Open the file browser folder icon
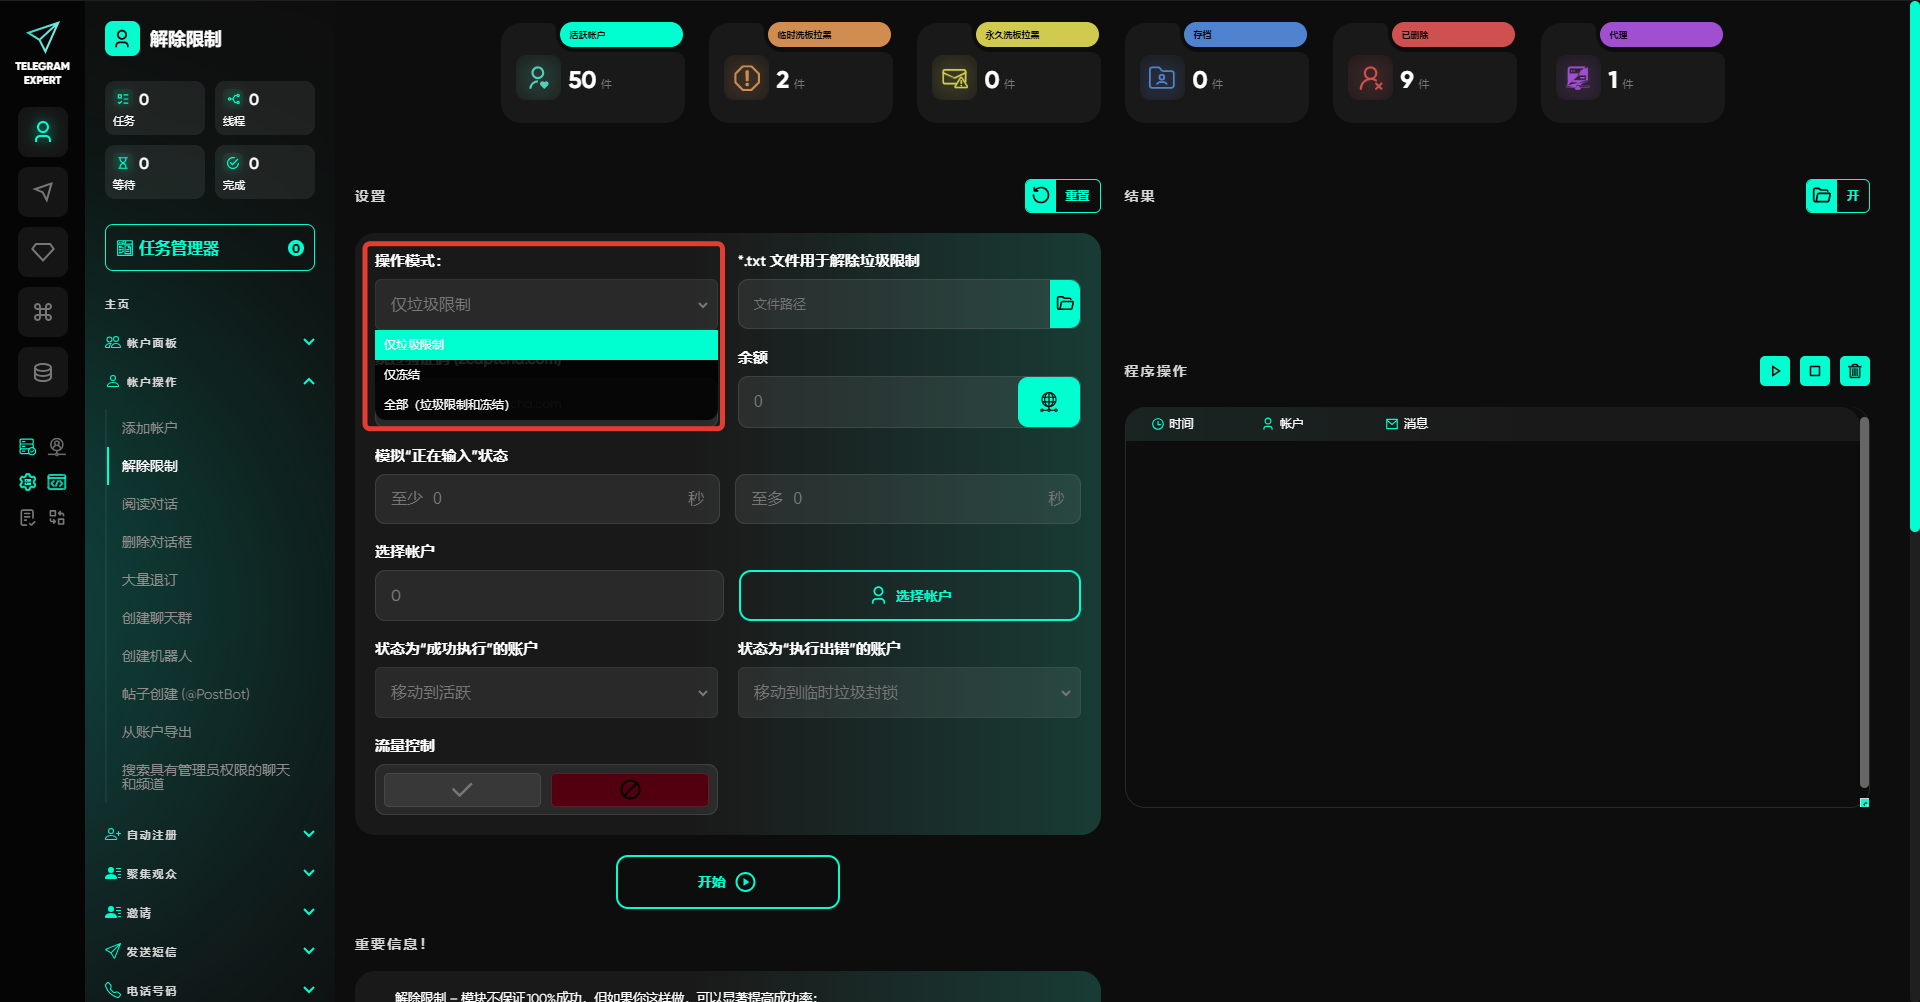The width and height of the screenshot is (1920, 1002). point(1064,304)
